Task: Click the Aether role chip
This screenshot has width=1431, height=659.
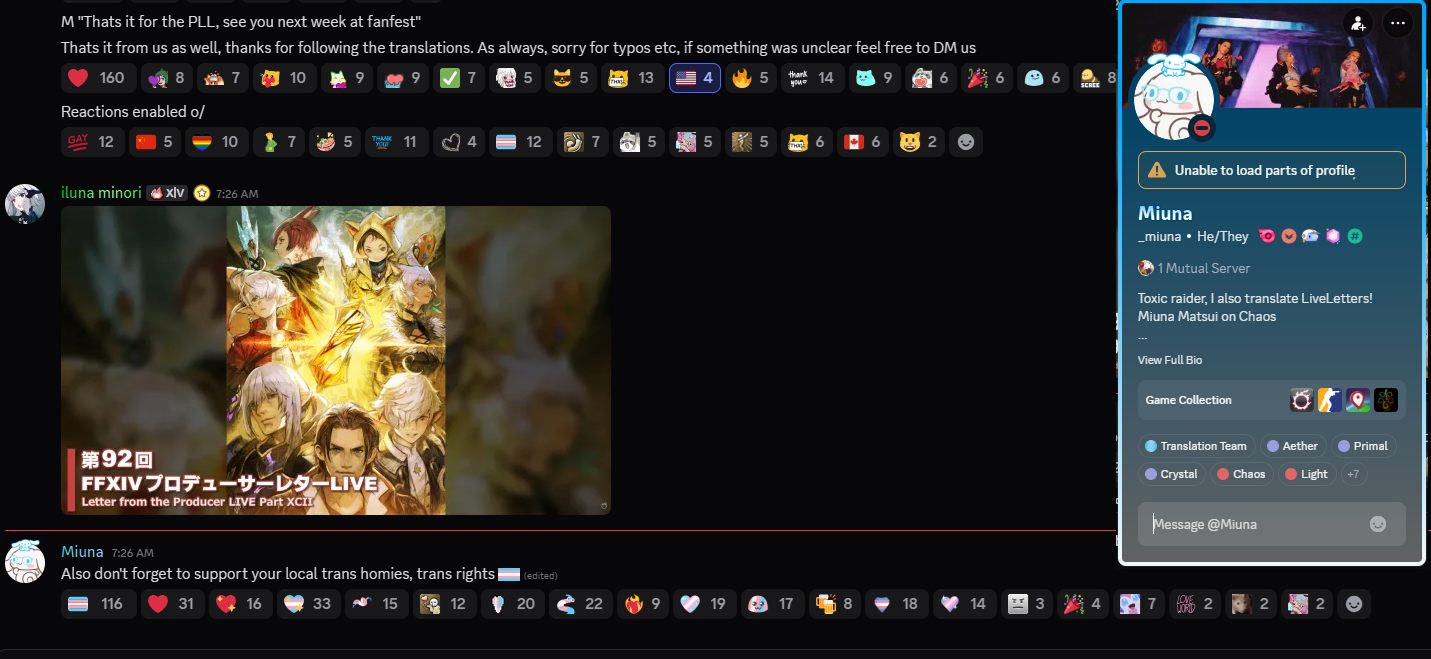Action: 1293,446
